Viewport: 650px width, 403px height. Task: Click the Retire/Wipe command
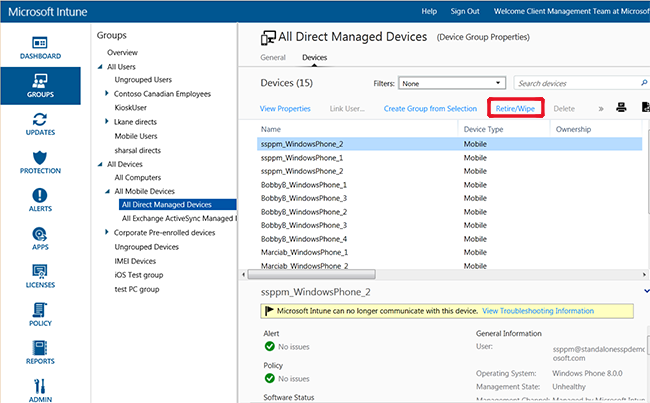click(515, 109)
